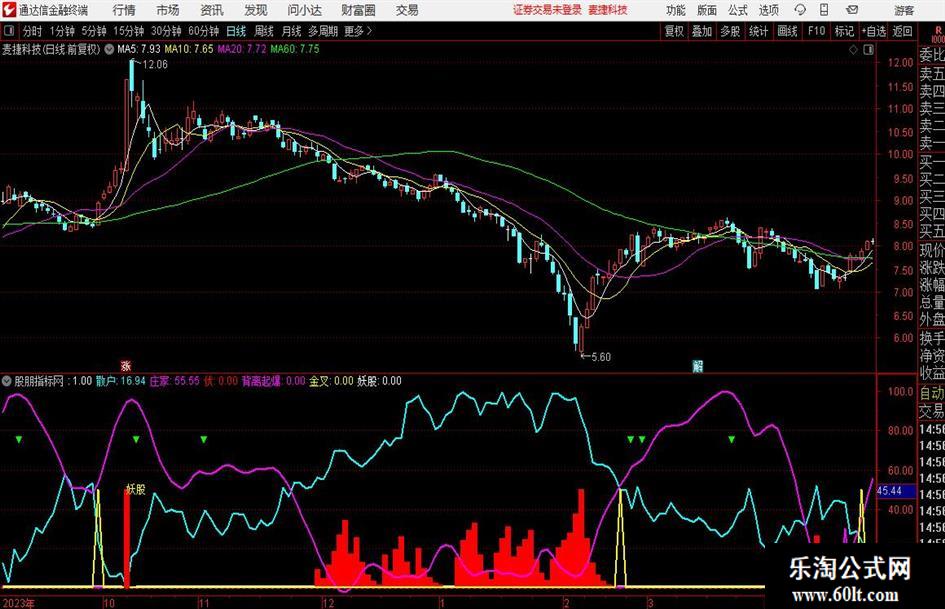Image resolution: width=945 pixels, height=609 pixels.
Task: Click the 妖股 signal label on indicator
Action: 136,489
